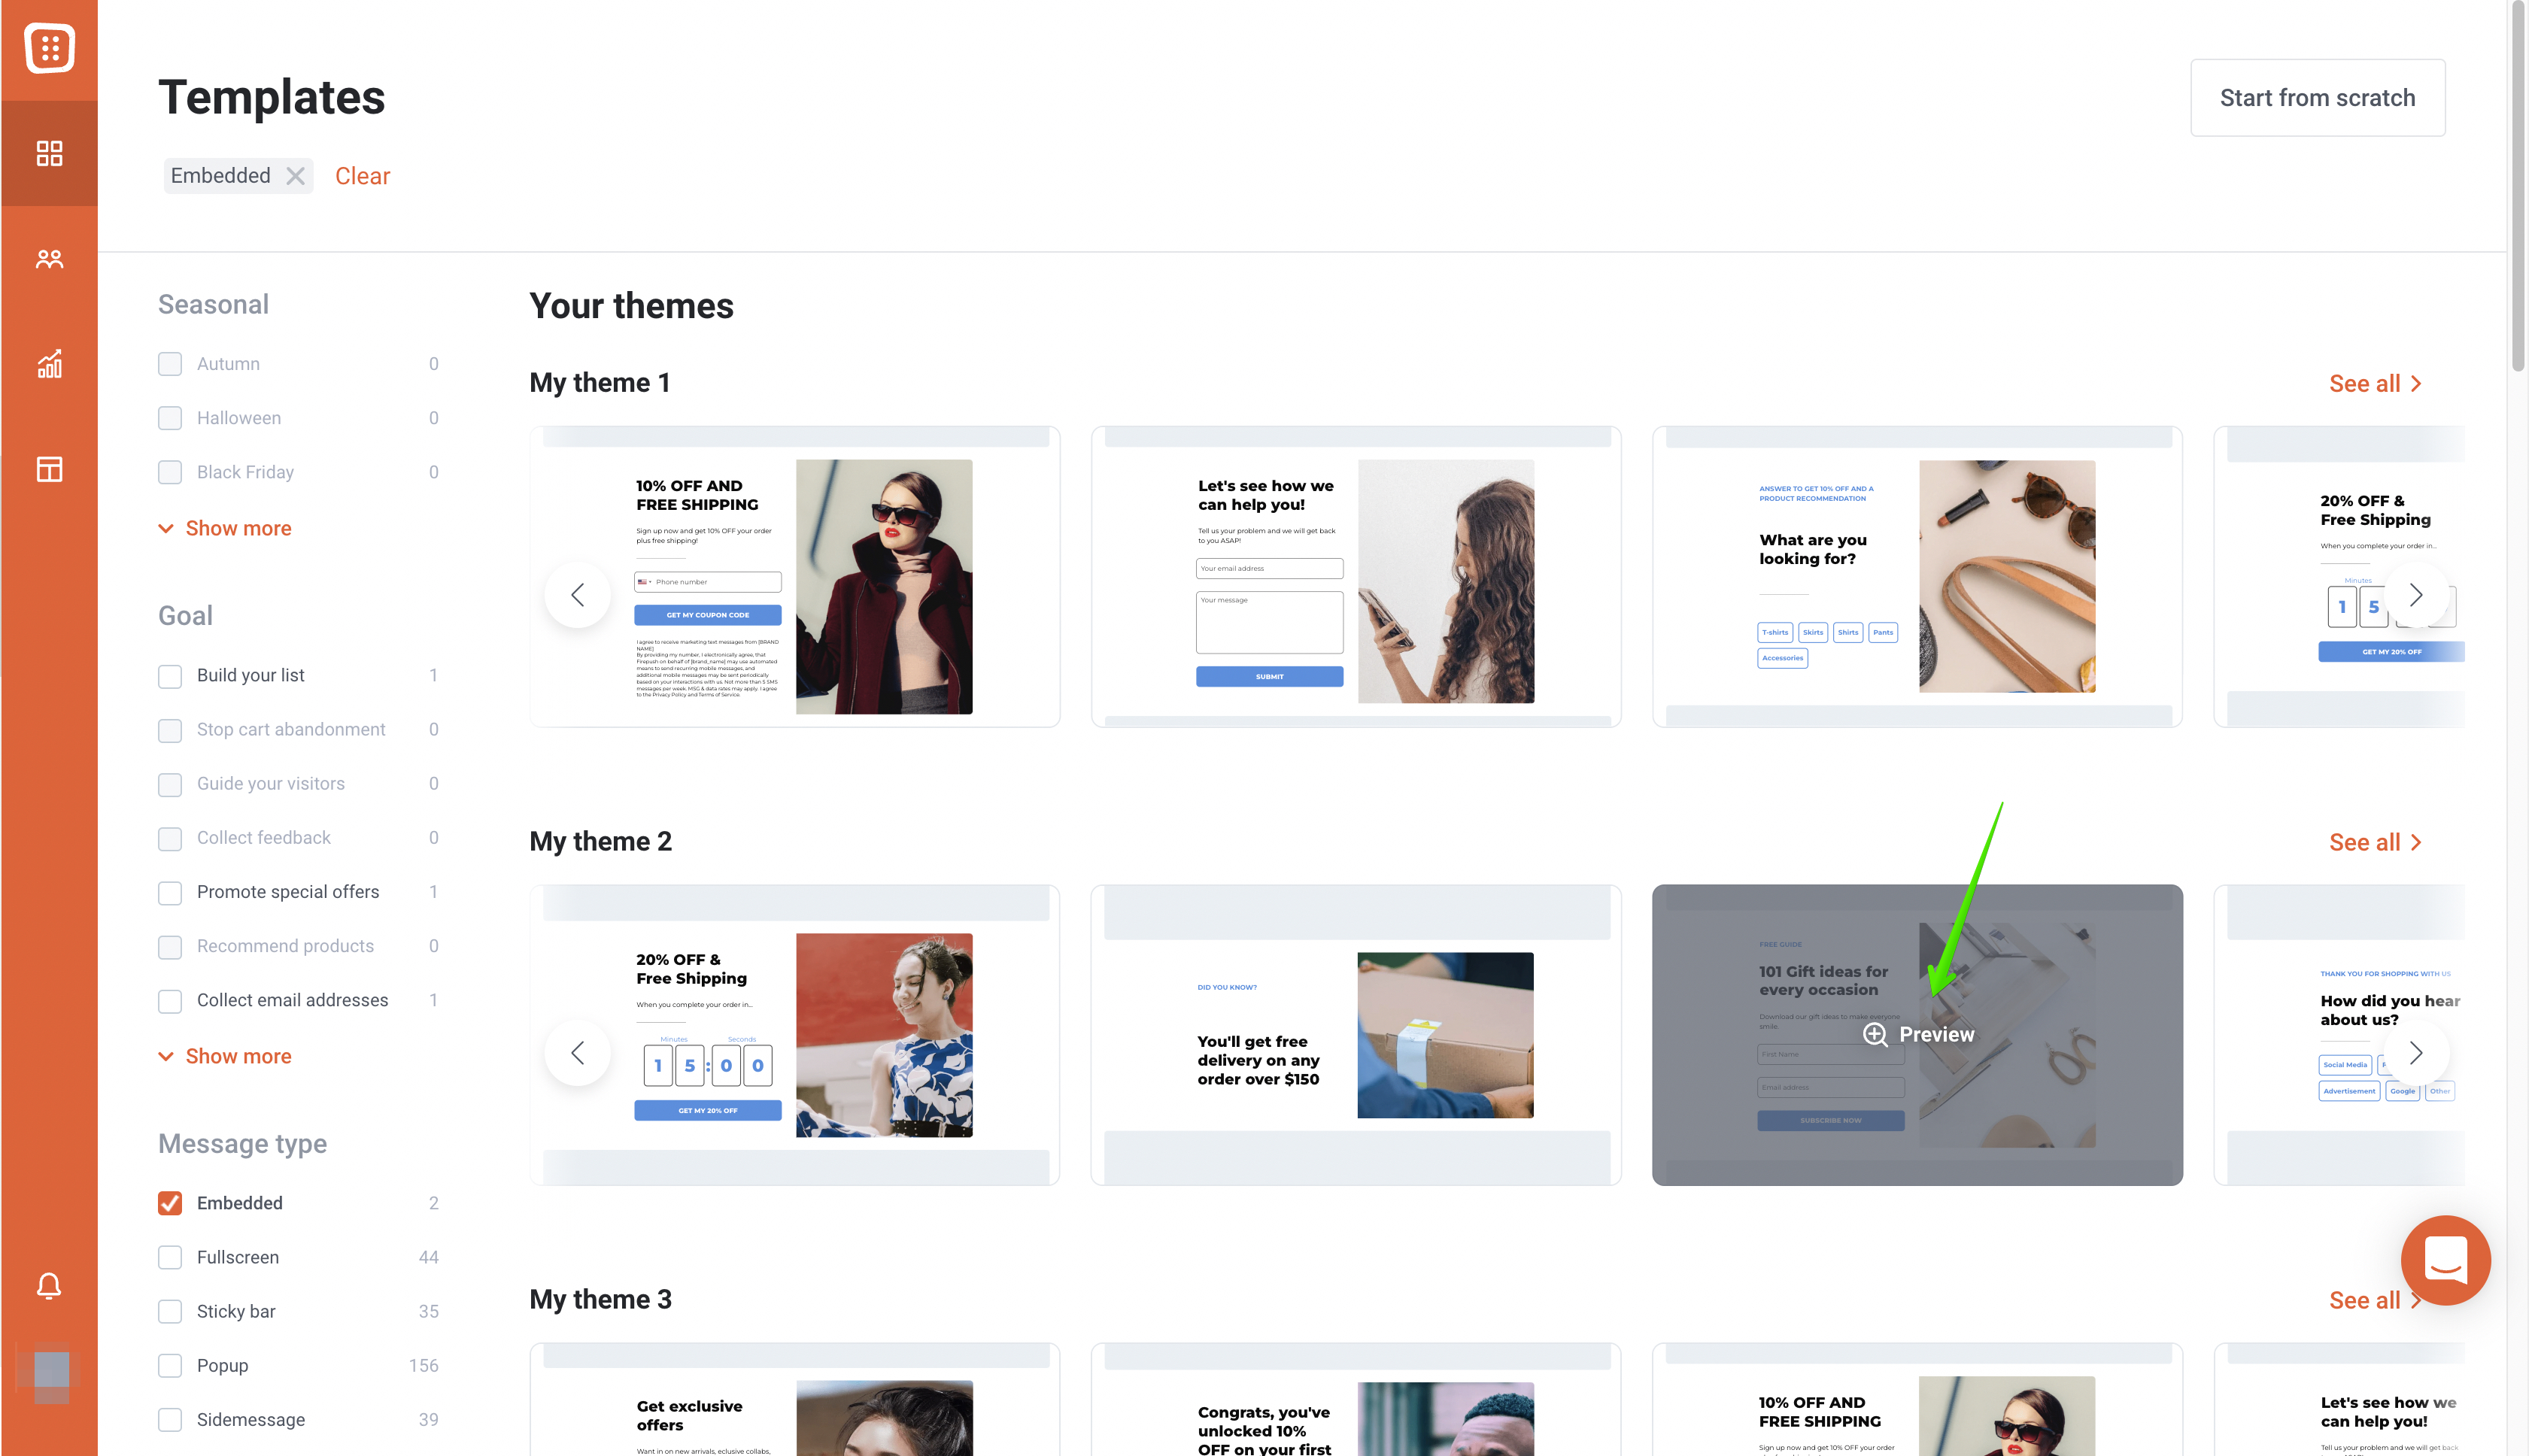
Task: Open the layout panel icon in sidebar
Action: pyautogui.click(x=49, y=469)
